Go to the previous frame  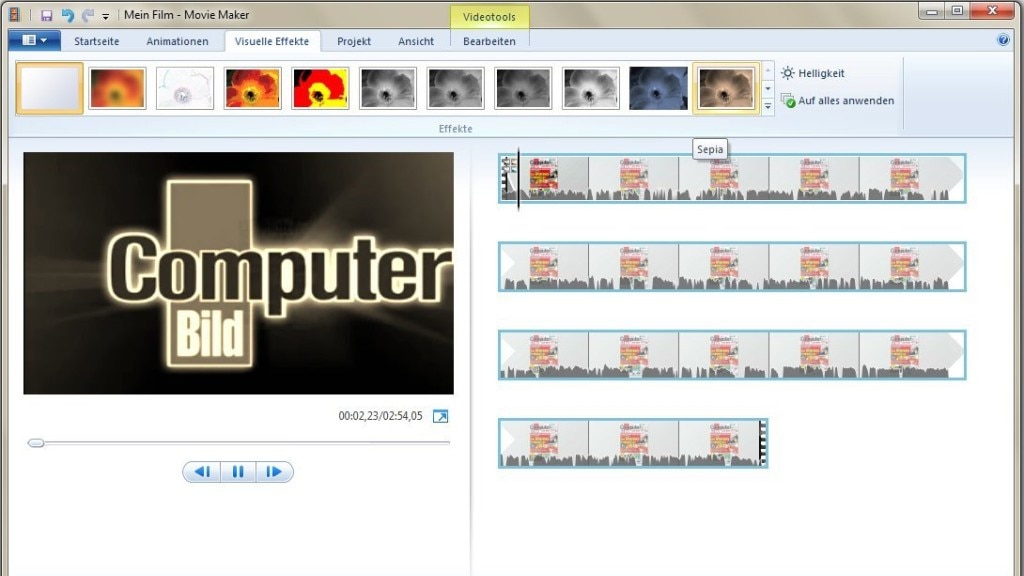[x=202, y=472]
